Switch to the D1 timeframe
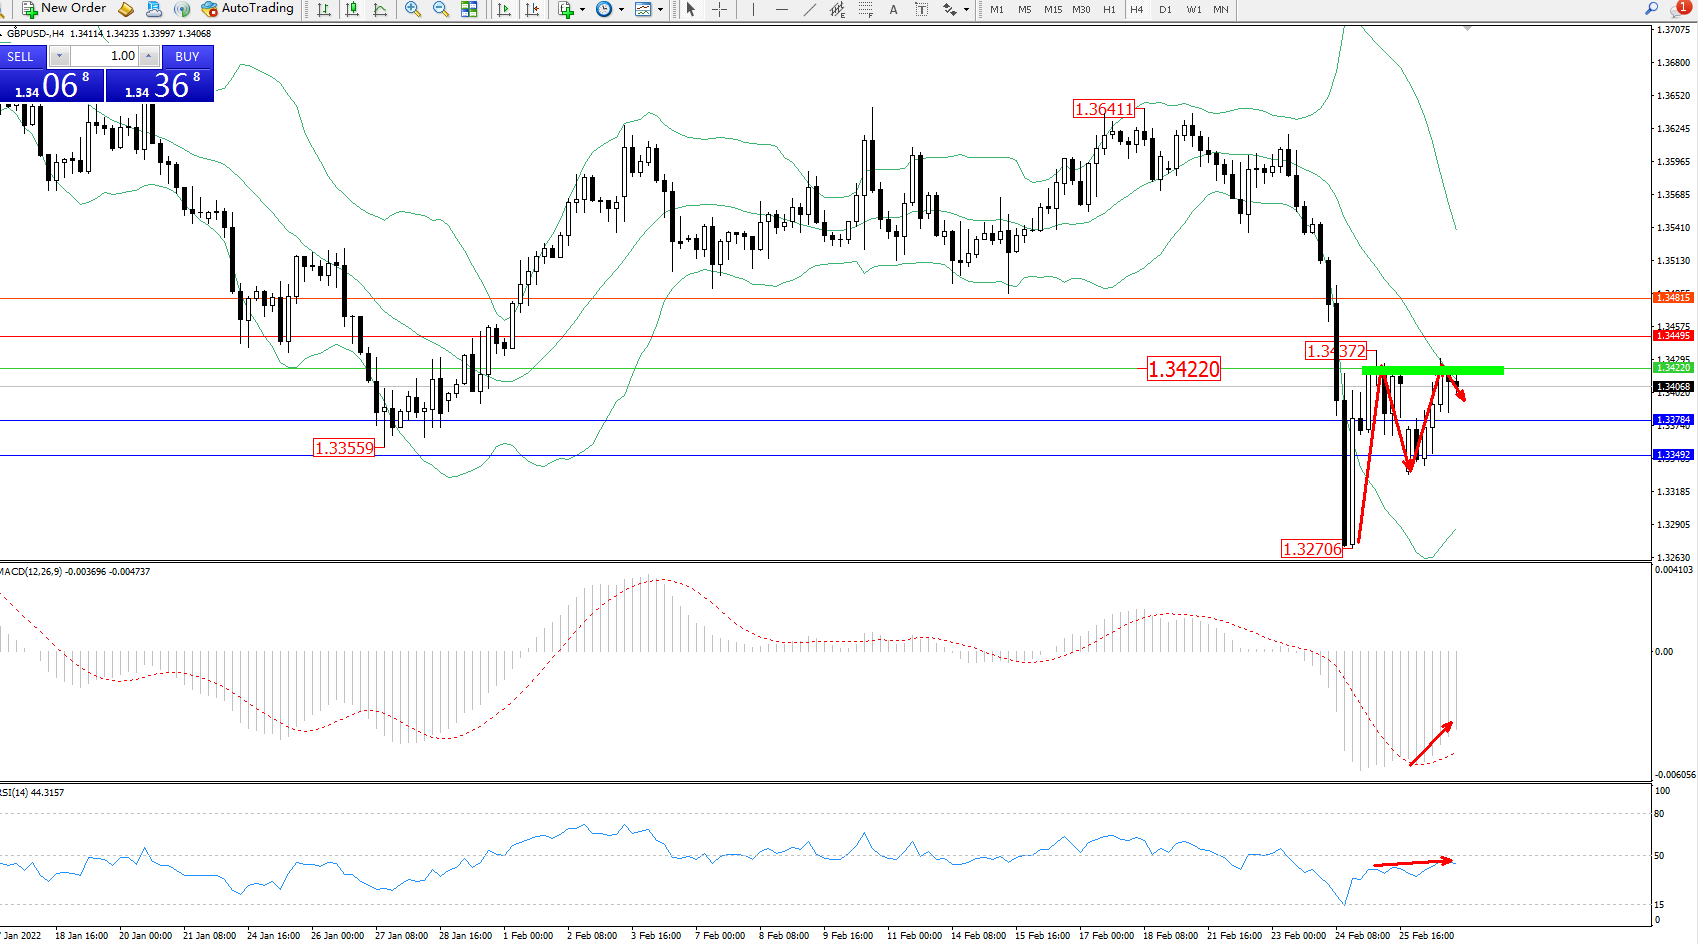The image size is (1698, 944). (1165, 9)
